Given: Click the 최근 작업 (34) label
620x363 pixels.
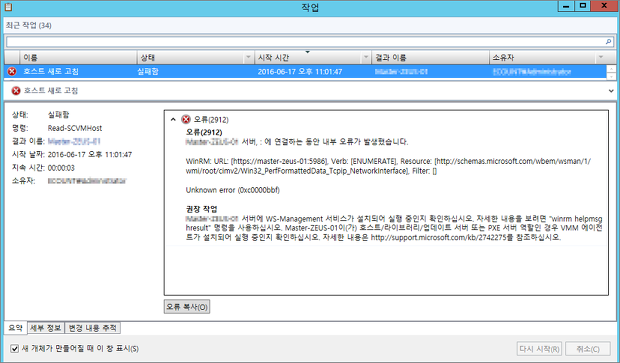Looking at the screenshot, I should tap(28, 25).
